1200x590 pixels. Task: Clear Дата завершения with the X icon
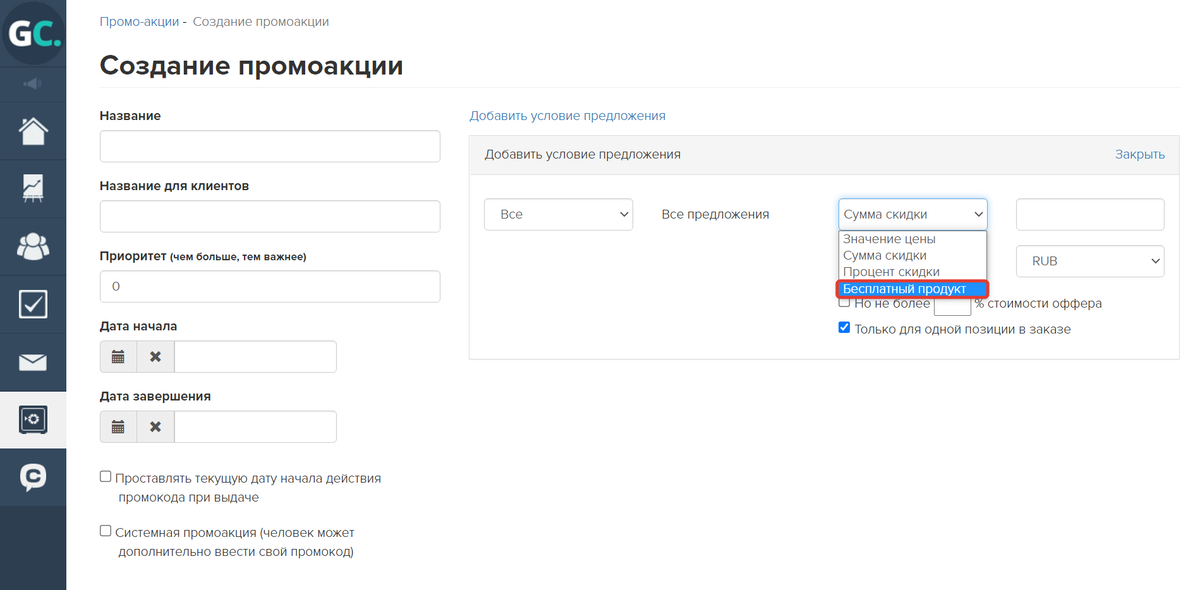coord(155,427)
